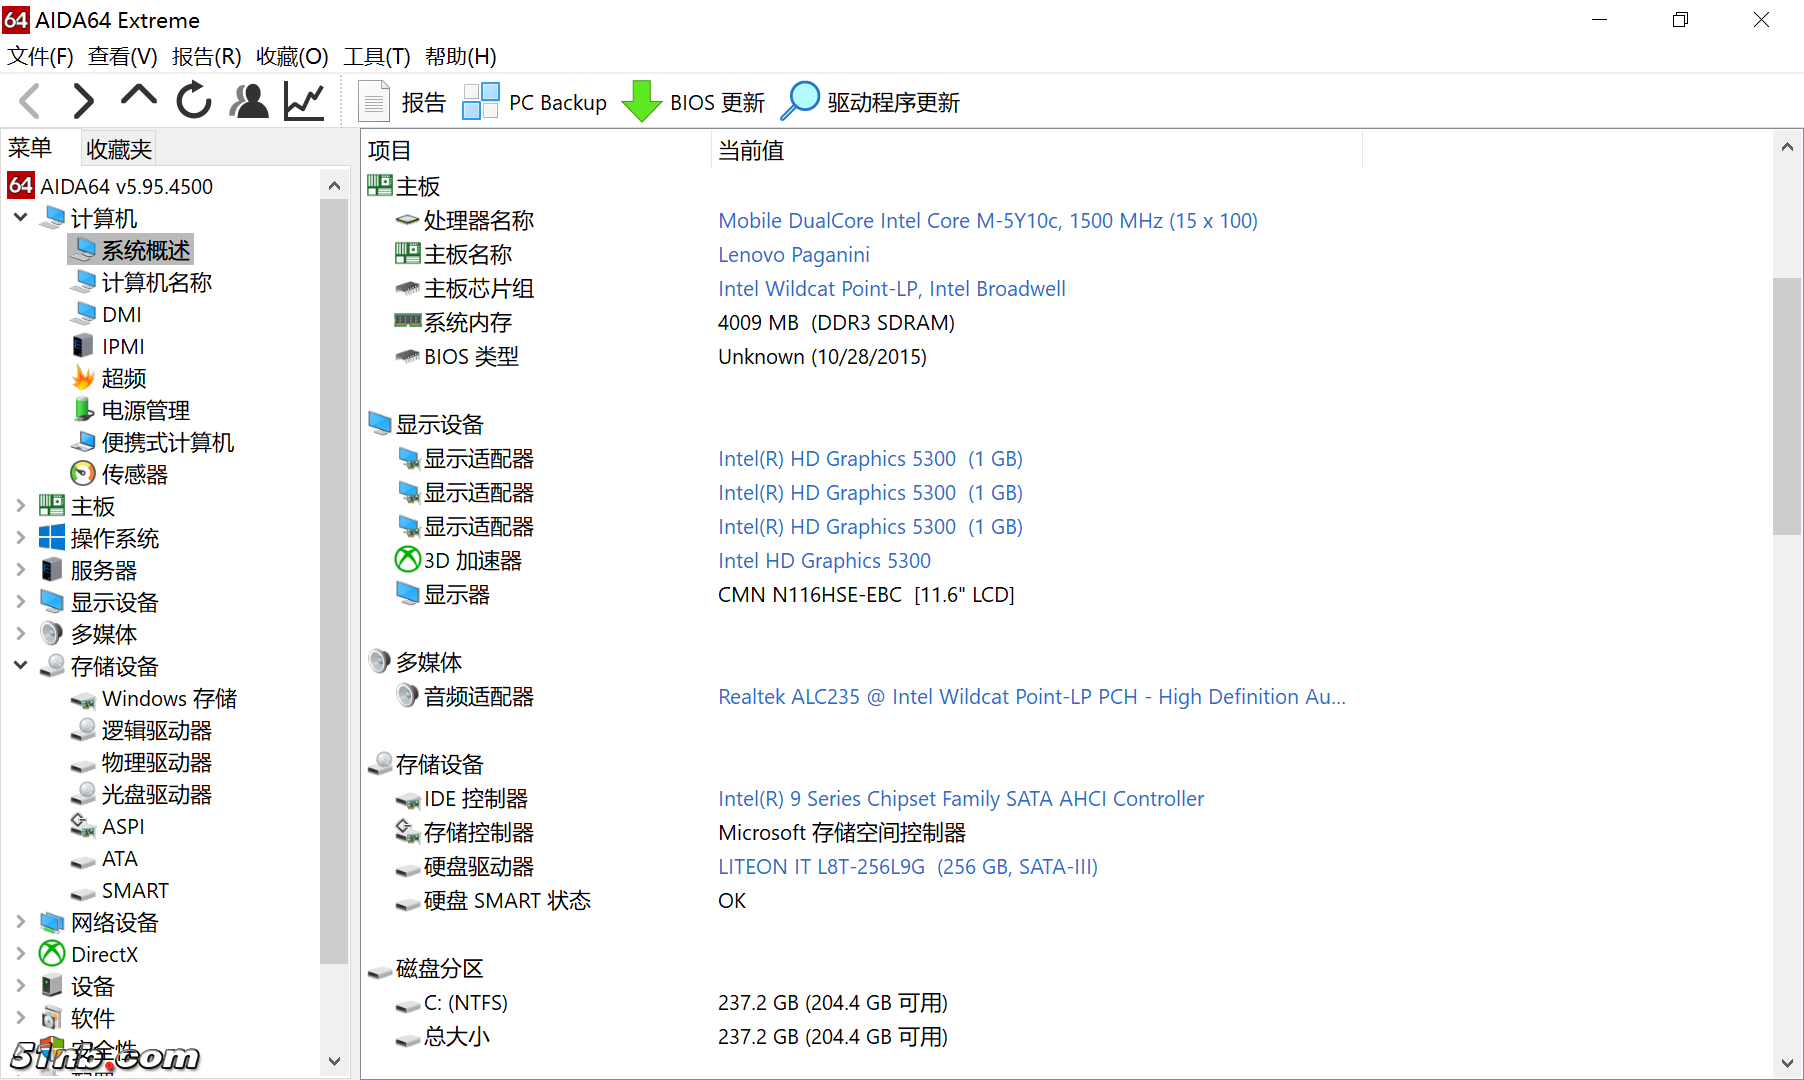Switch to the 收藏夹 tab
This screenshot has height=1080, width=1804.
pyautogui.click(x=117, y=147)
